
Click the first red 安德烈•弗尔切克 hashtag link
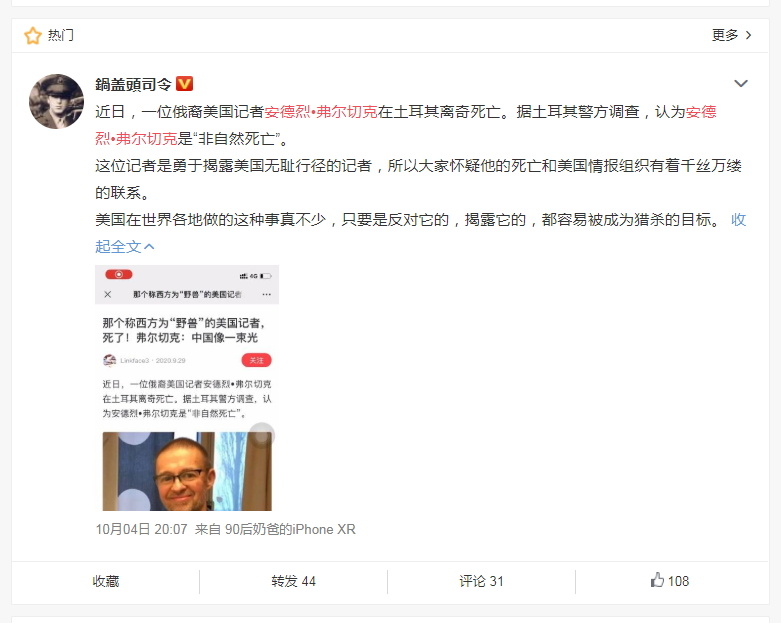click(321, 112)
